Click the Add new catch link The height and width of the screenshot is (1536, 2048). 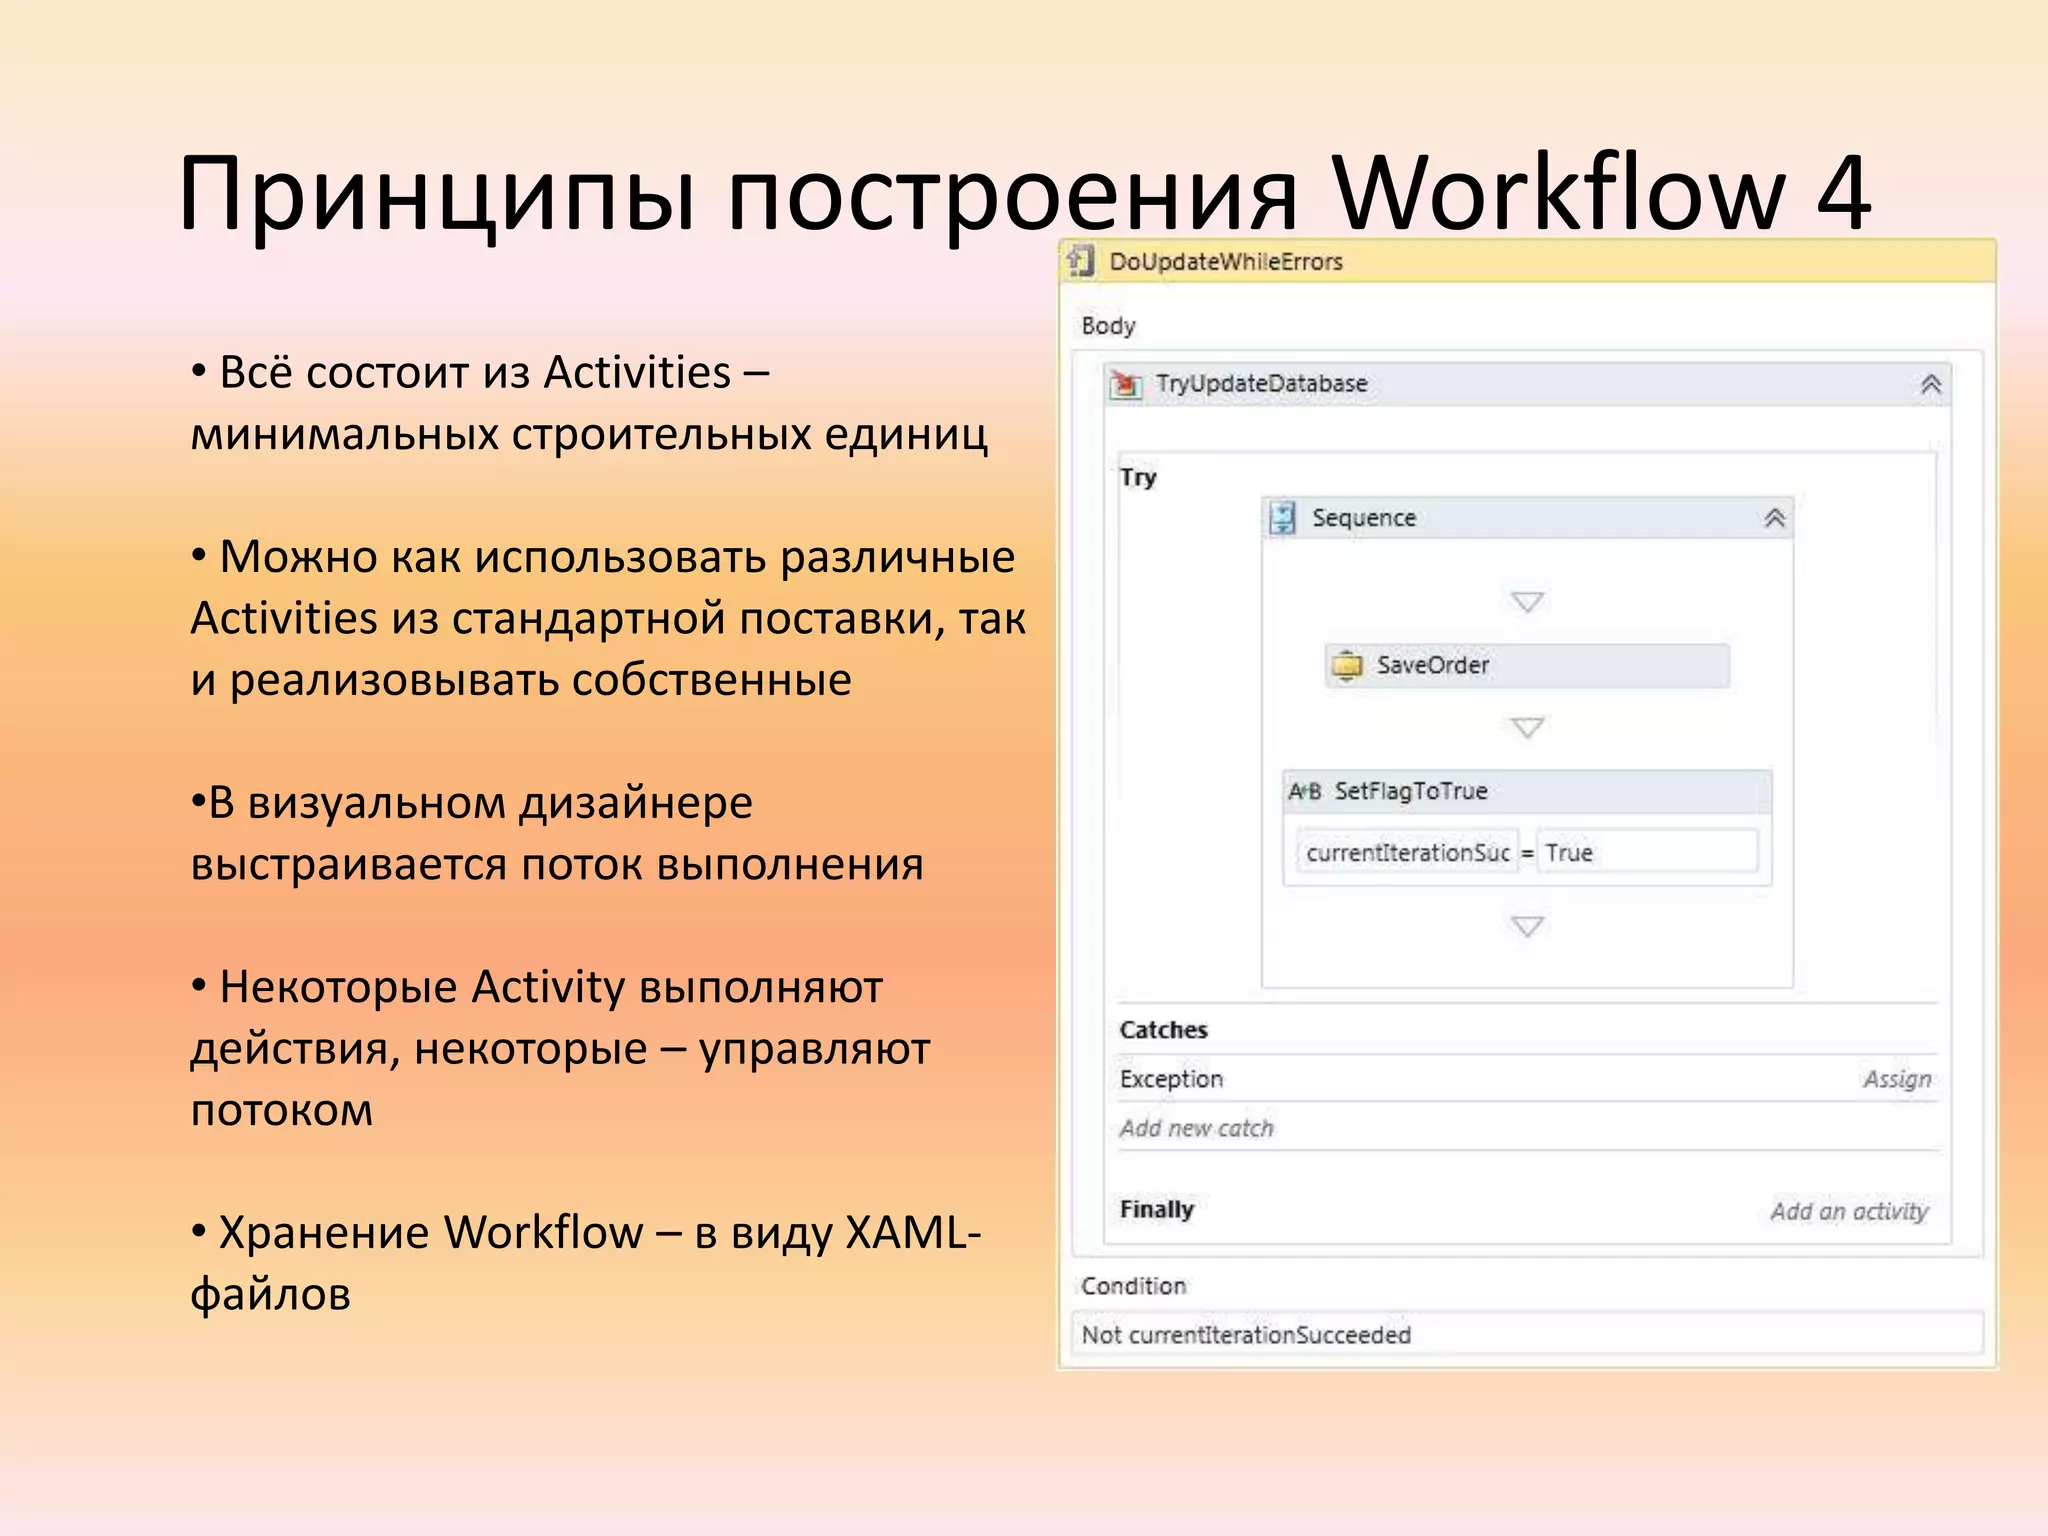(1196, 1128)
